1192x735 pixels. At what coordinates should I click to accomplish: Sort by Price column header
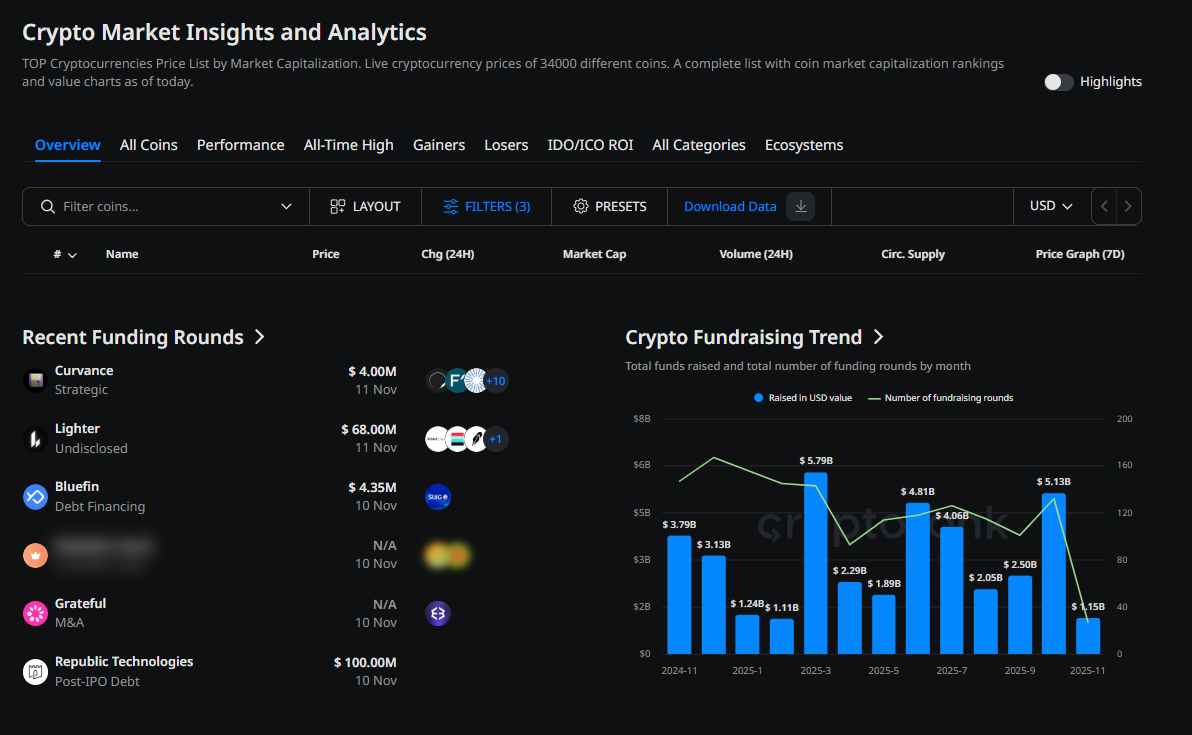pyautogui.click(x=325, y=254)
